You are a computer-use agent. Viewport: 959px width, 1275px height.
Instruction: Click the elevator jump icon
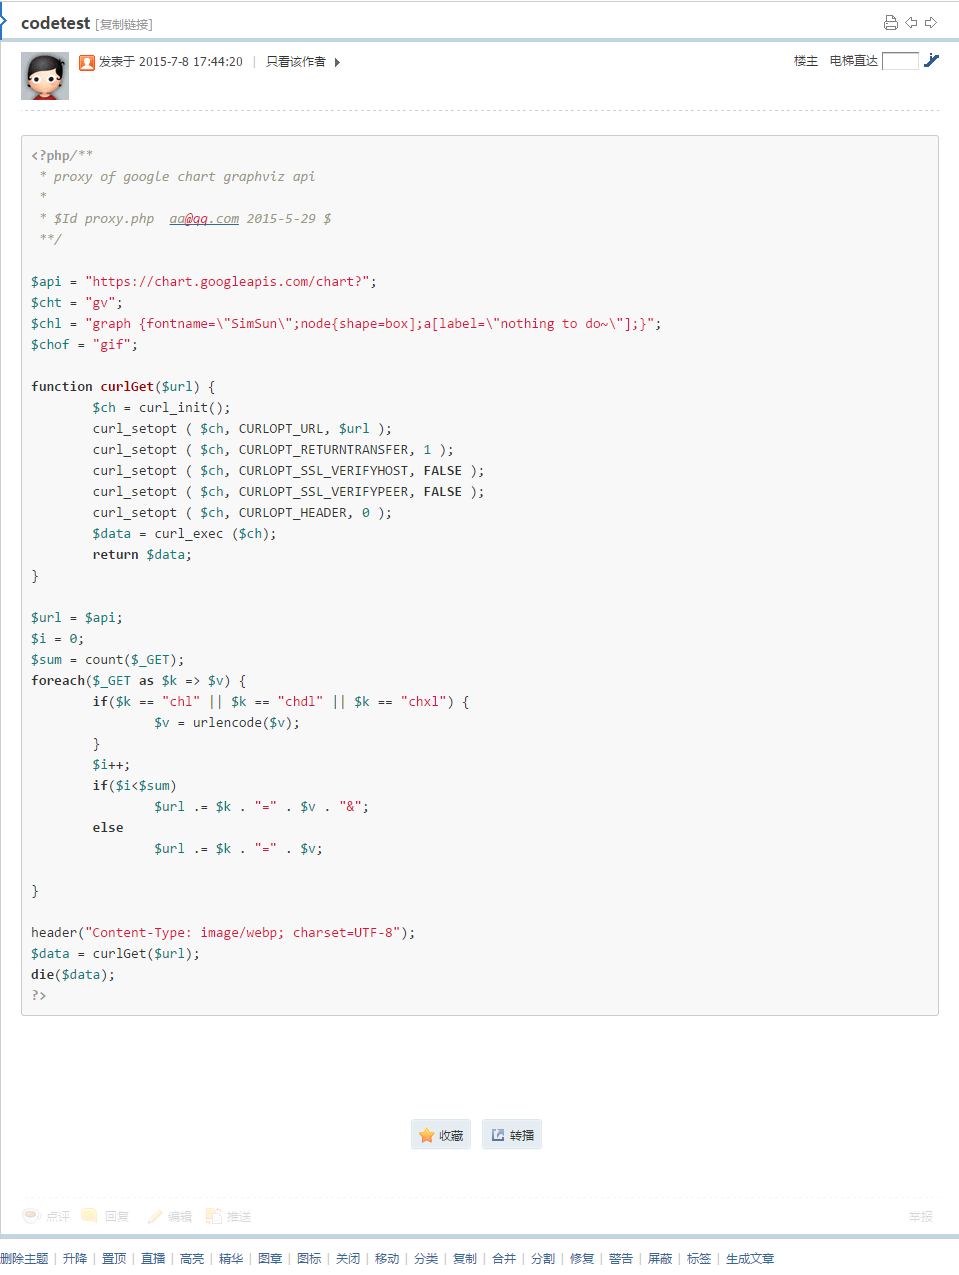(x=931, y=61)
